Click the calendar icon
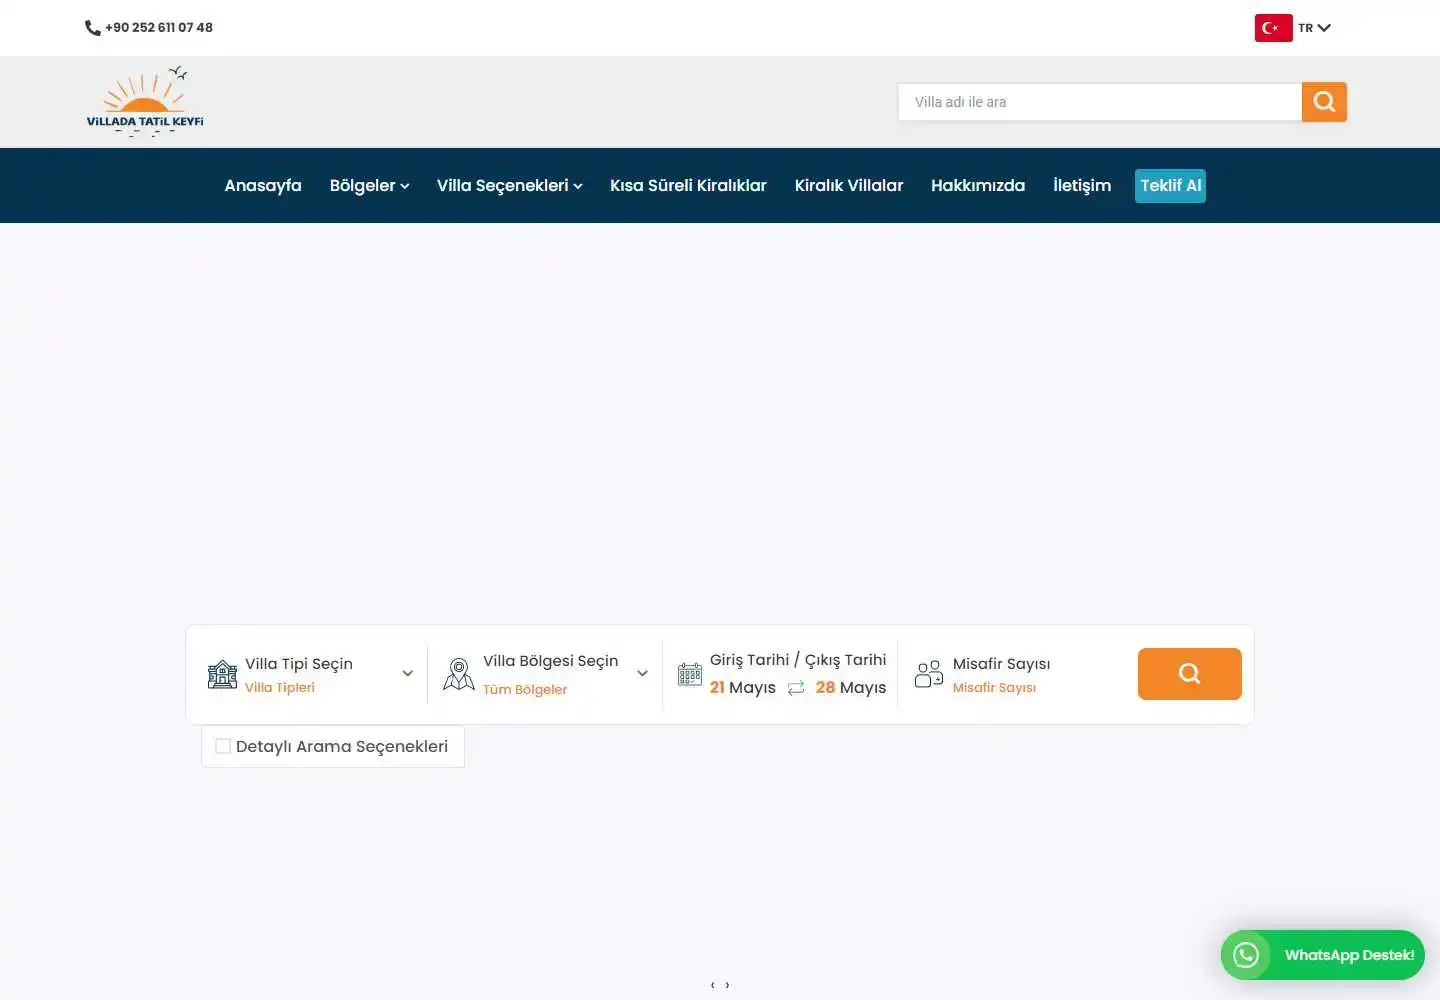Image resolution: width=1440 pixels, height=1000 pixels. click(x=690, y=675)
